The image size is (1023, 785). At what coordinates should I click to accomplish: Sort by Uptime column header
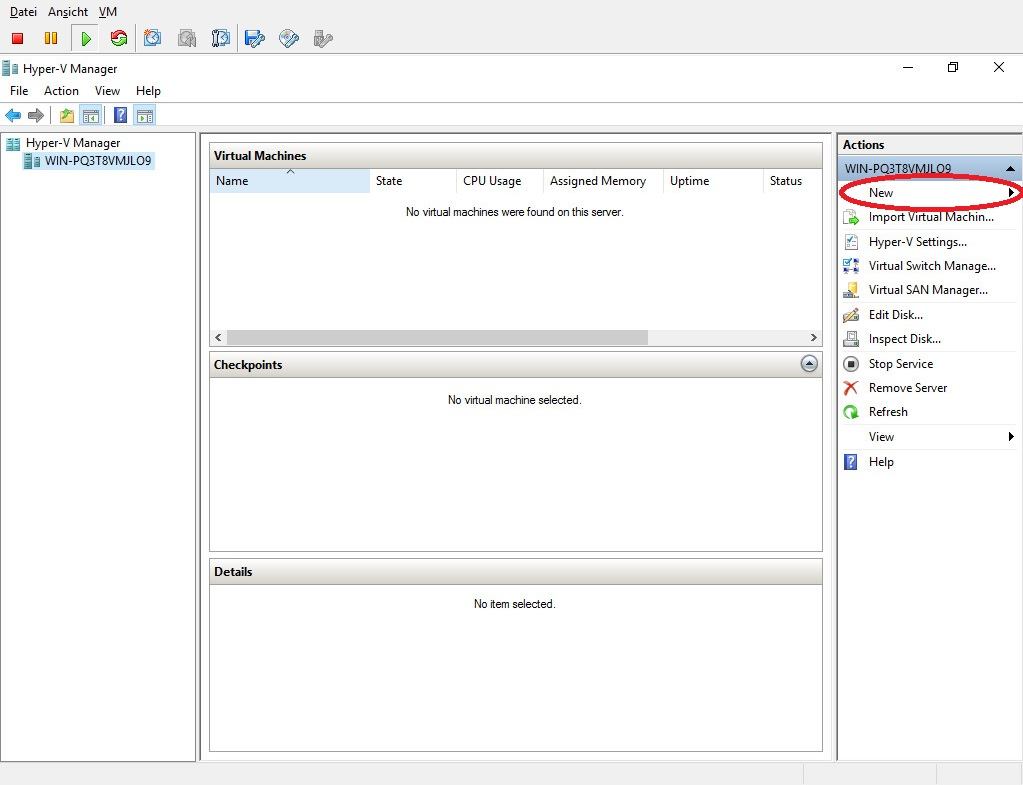713,181
